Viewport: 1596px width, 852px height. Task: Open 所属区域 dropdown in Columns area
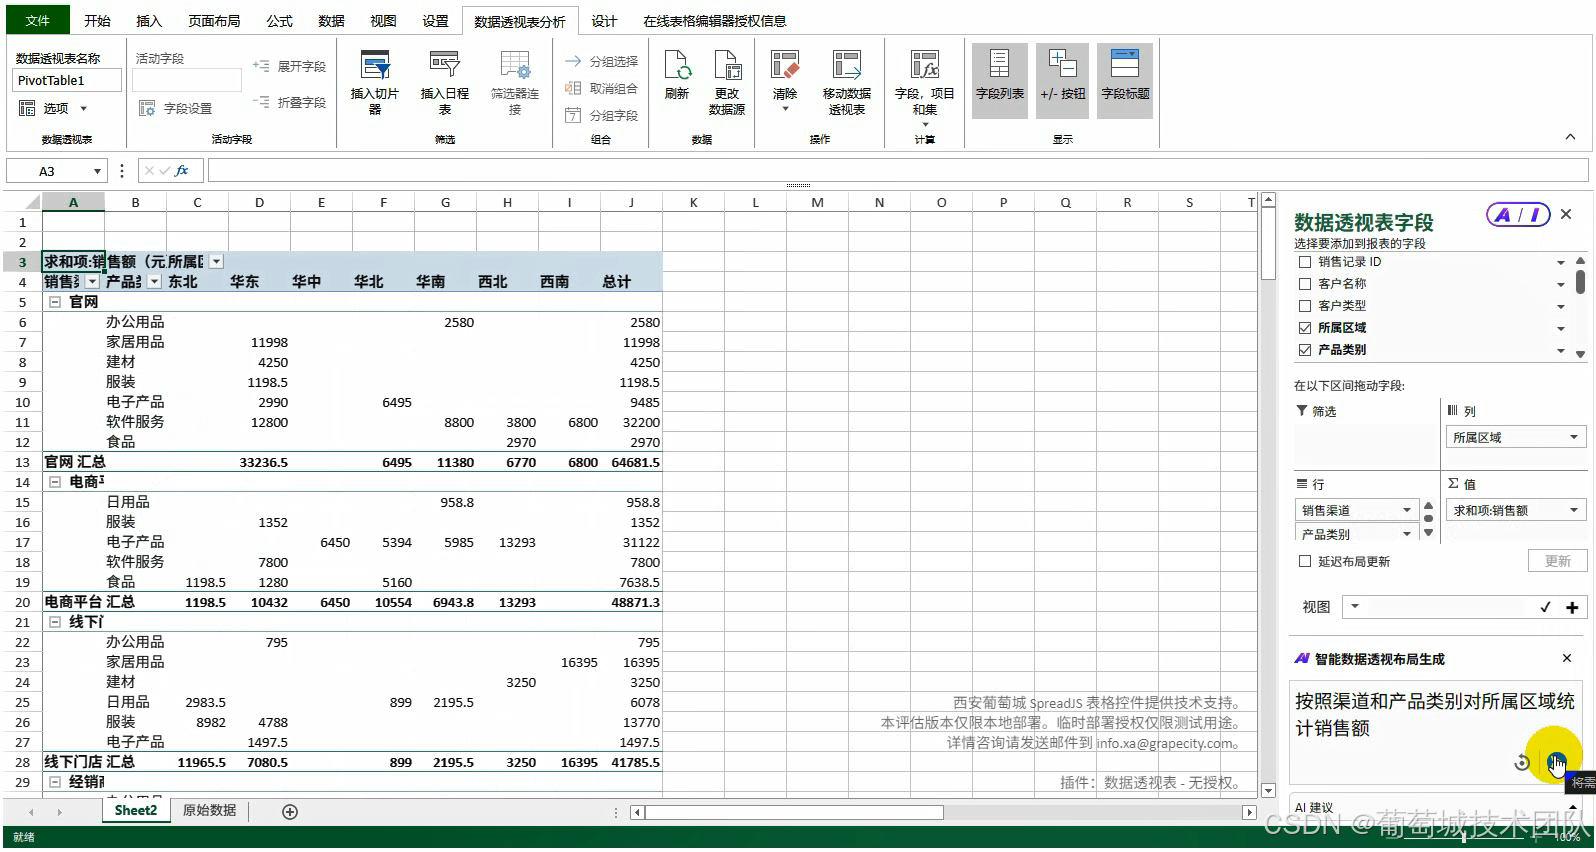click(x=1573, y=437)
